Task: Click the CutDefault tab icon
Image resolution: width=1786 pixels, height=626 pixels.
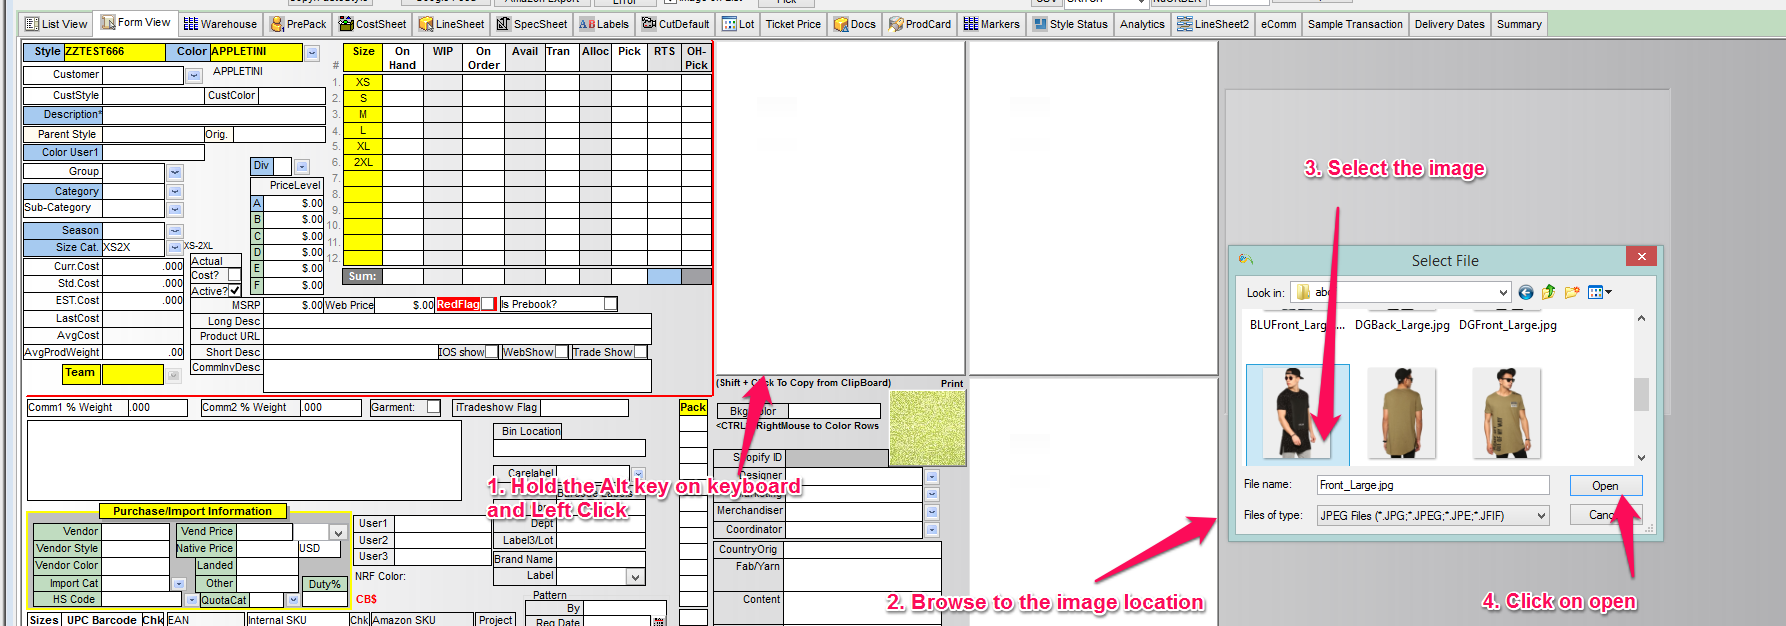Action: pos(649,24)
